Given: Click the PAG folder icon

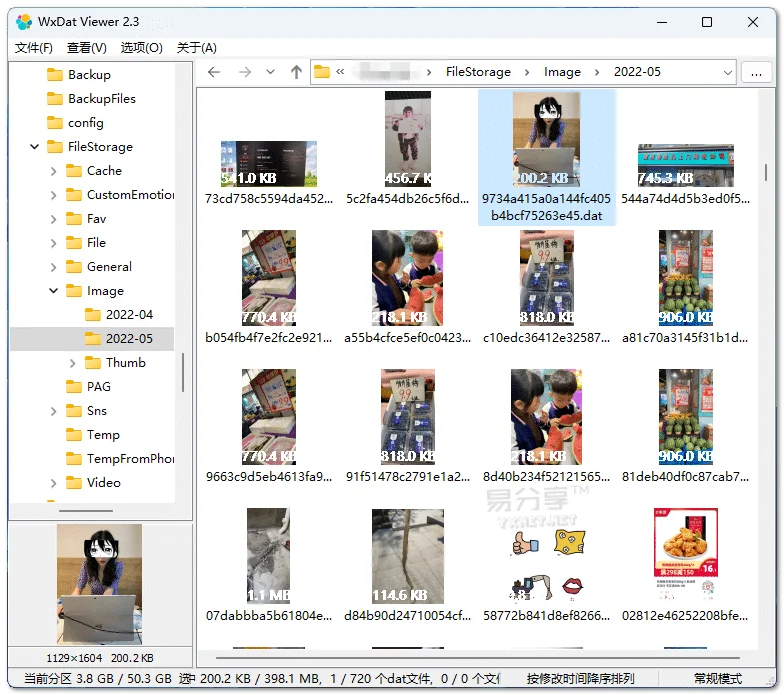Looking at the screenshot, I should pos(74,387).
